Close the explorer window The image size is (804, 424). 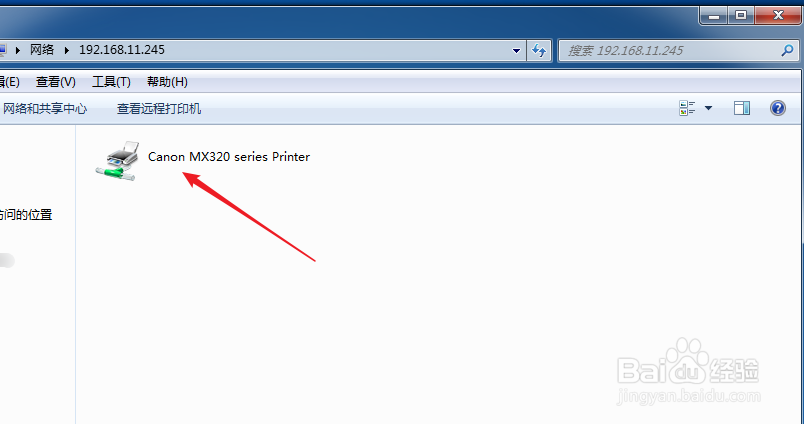[x=778, y=15]
